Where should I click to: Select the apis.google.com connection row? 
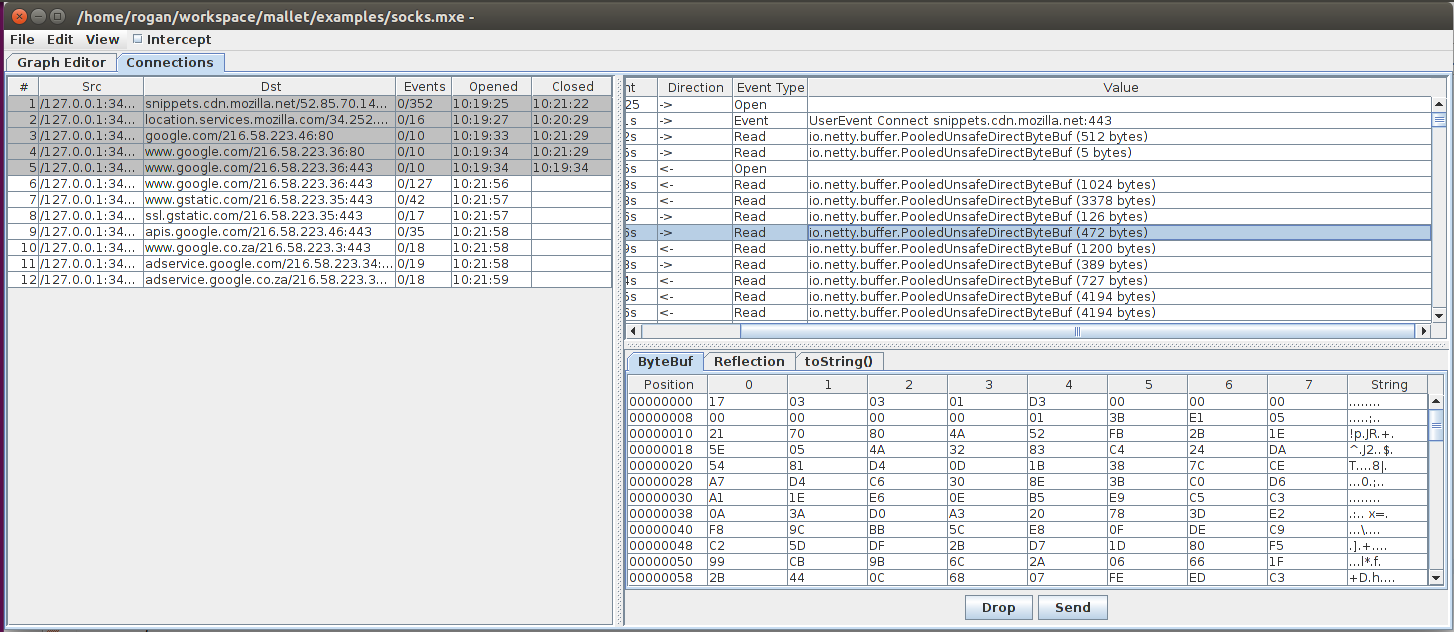[x=270, y=231]
